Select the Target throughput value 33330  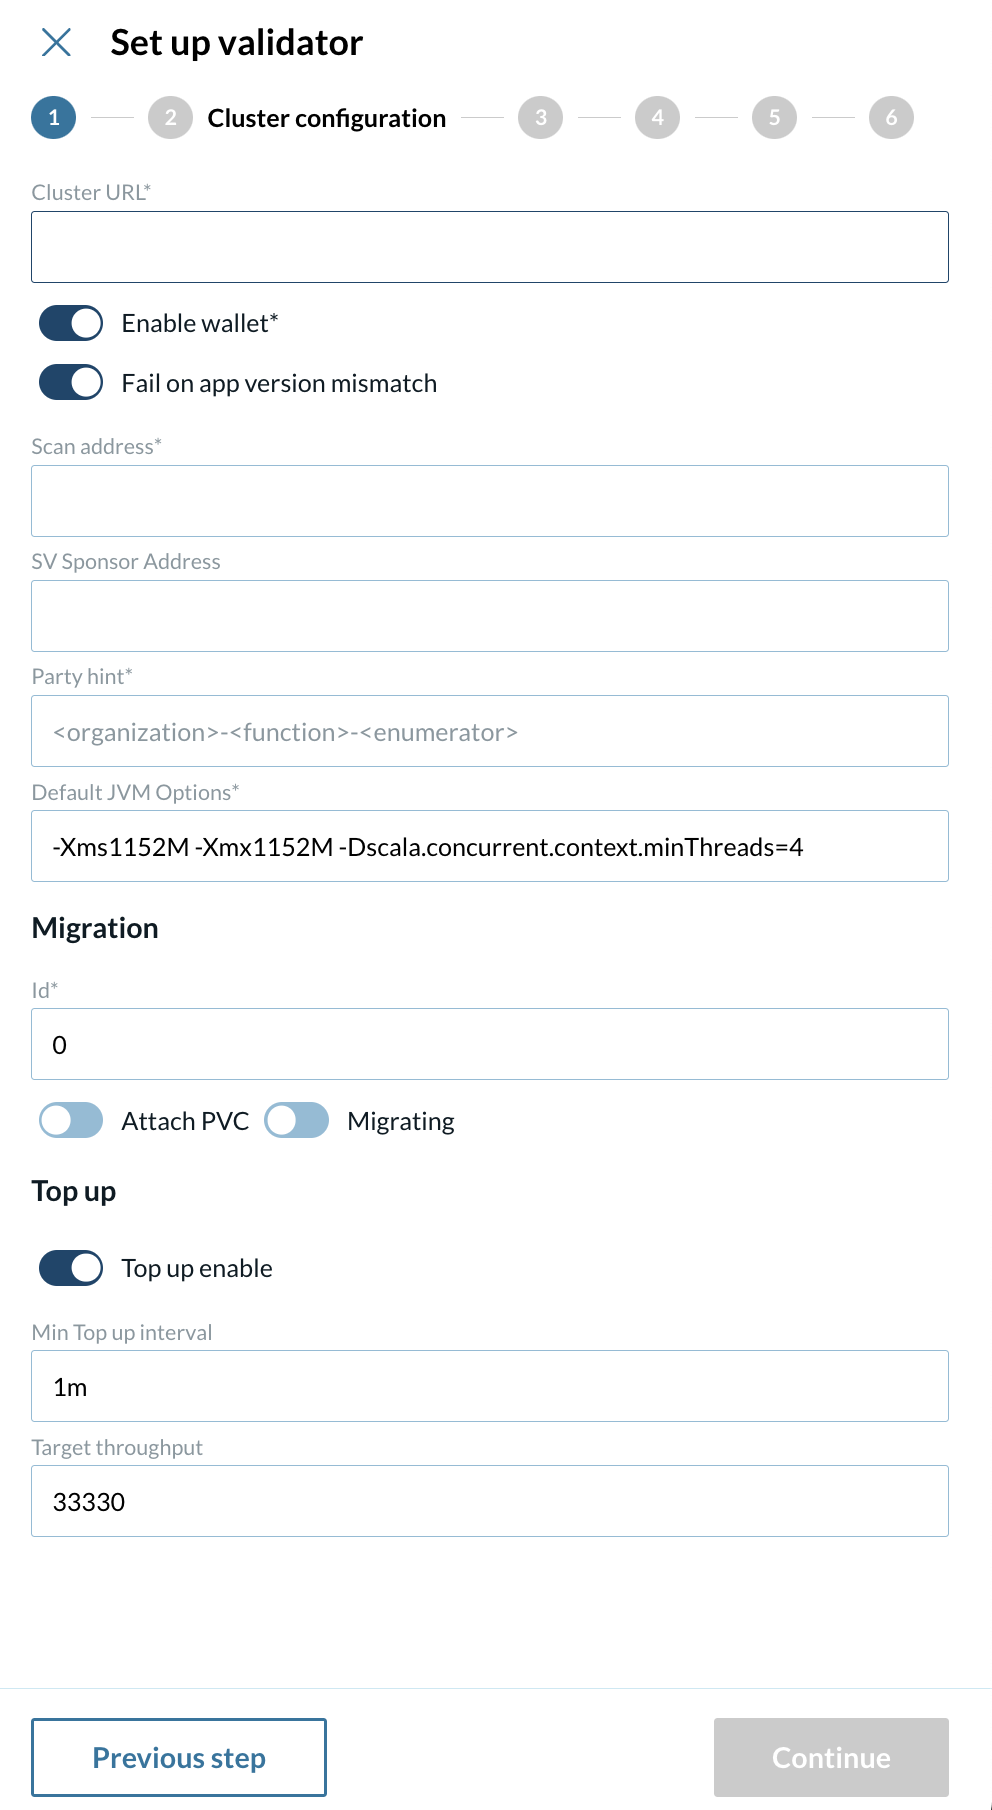(490, 1501)
